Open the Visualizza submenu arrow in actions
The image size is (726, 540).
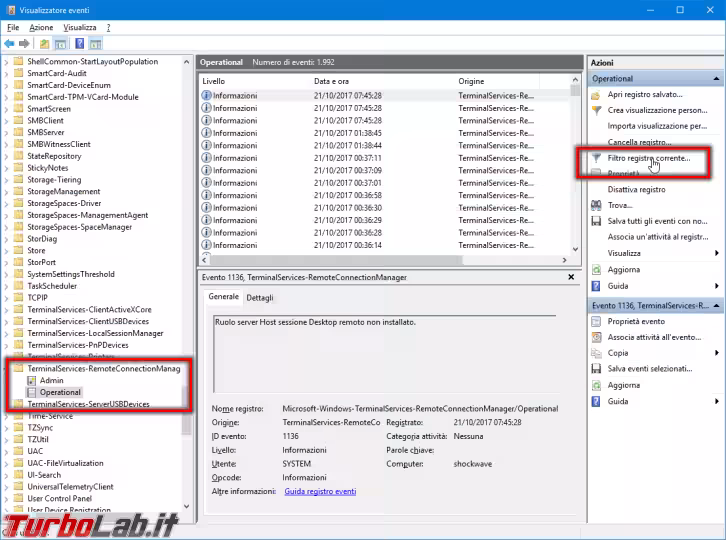tap(717, 253)
